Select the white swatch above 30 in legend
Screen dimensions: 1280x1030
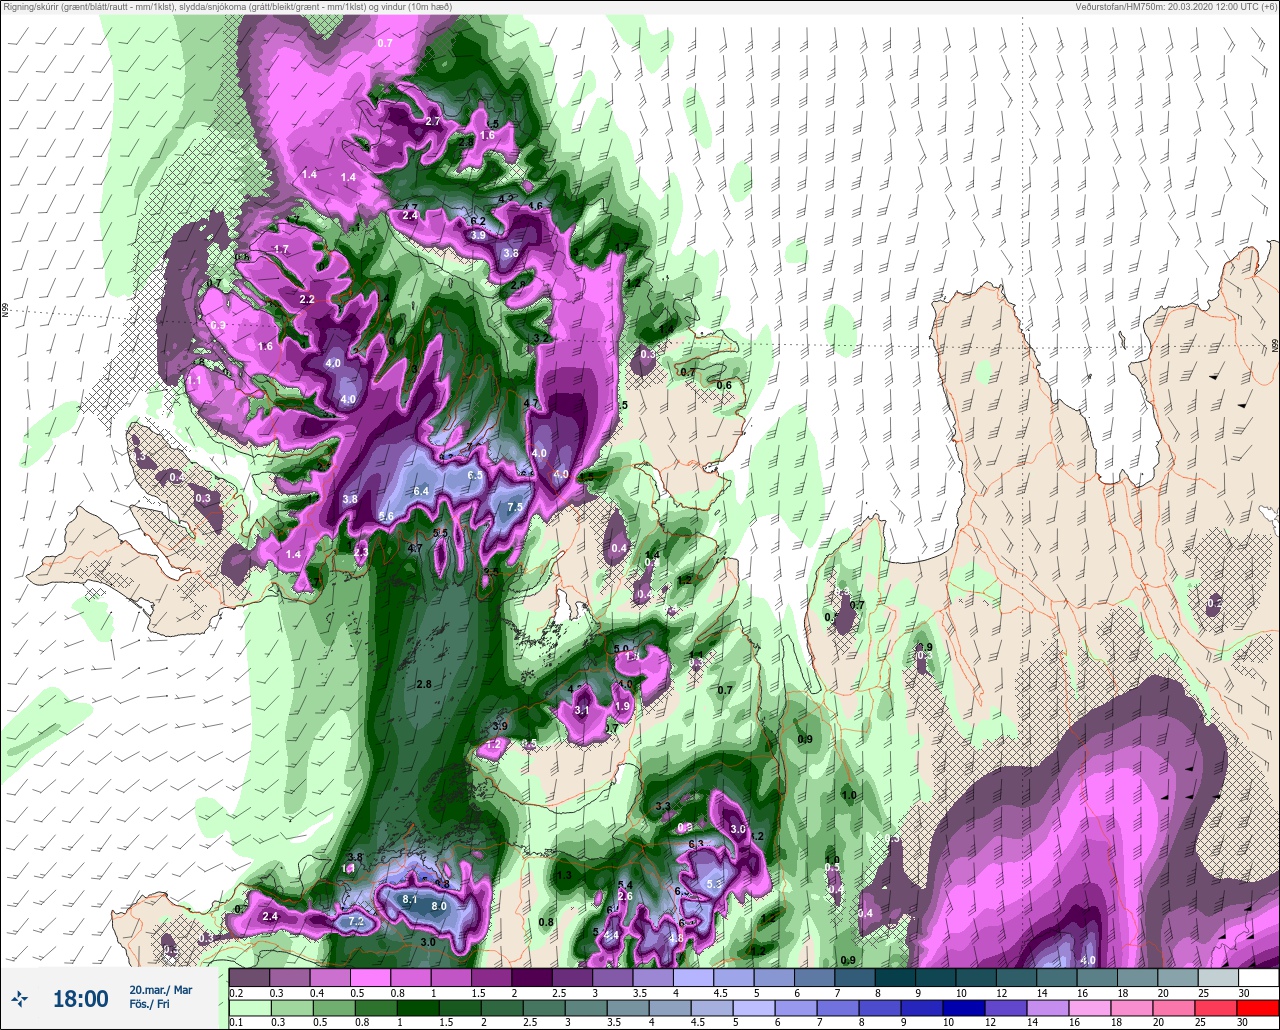[x=1259, y=977]
